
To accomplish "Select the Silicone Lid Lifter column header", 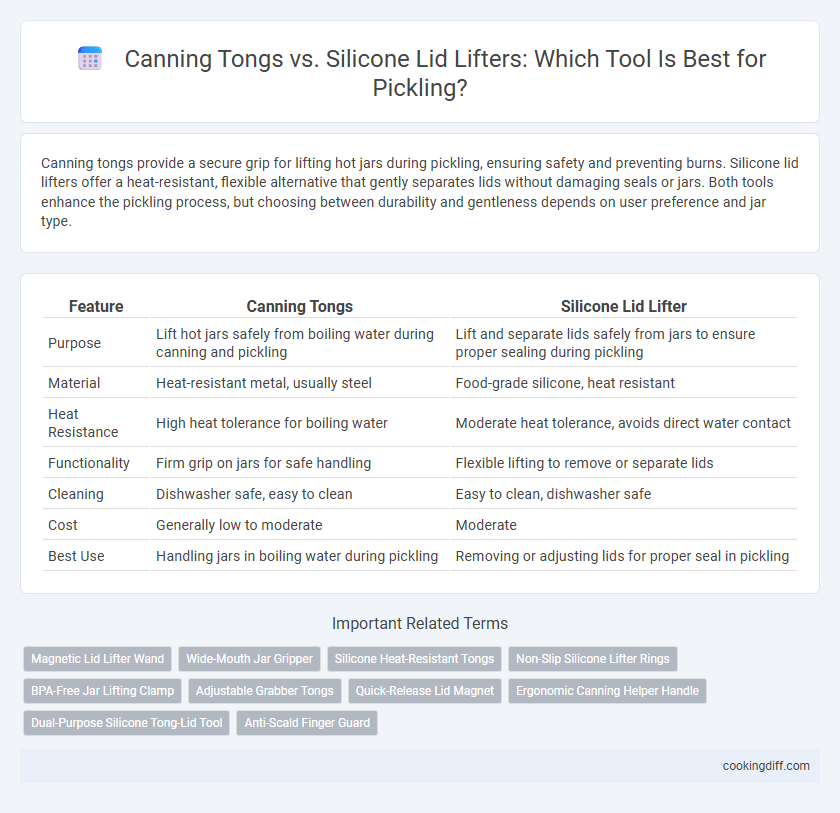I will [x=624, y=306].
